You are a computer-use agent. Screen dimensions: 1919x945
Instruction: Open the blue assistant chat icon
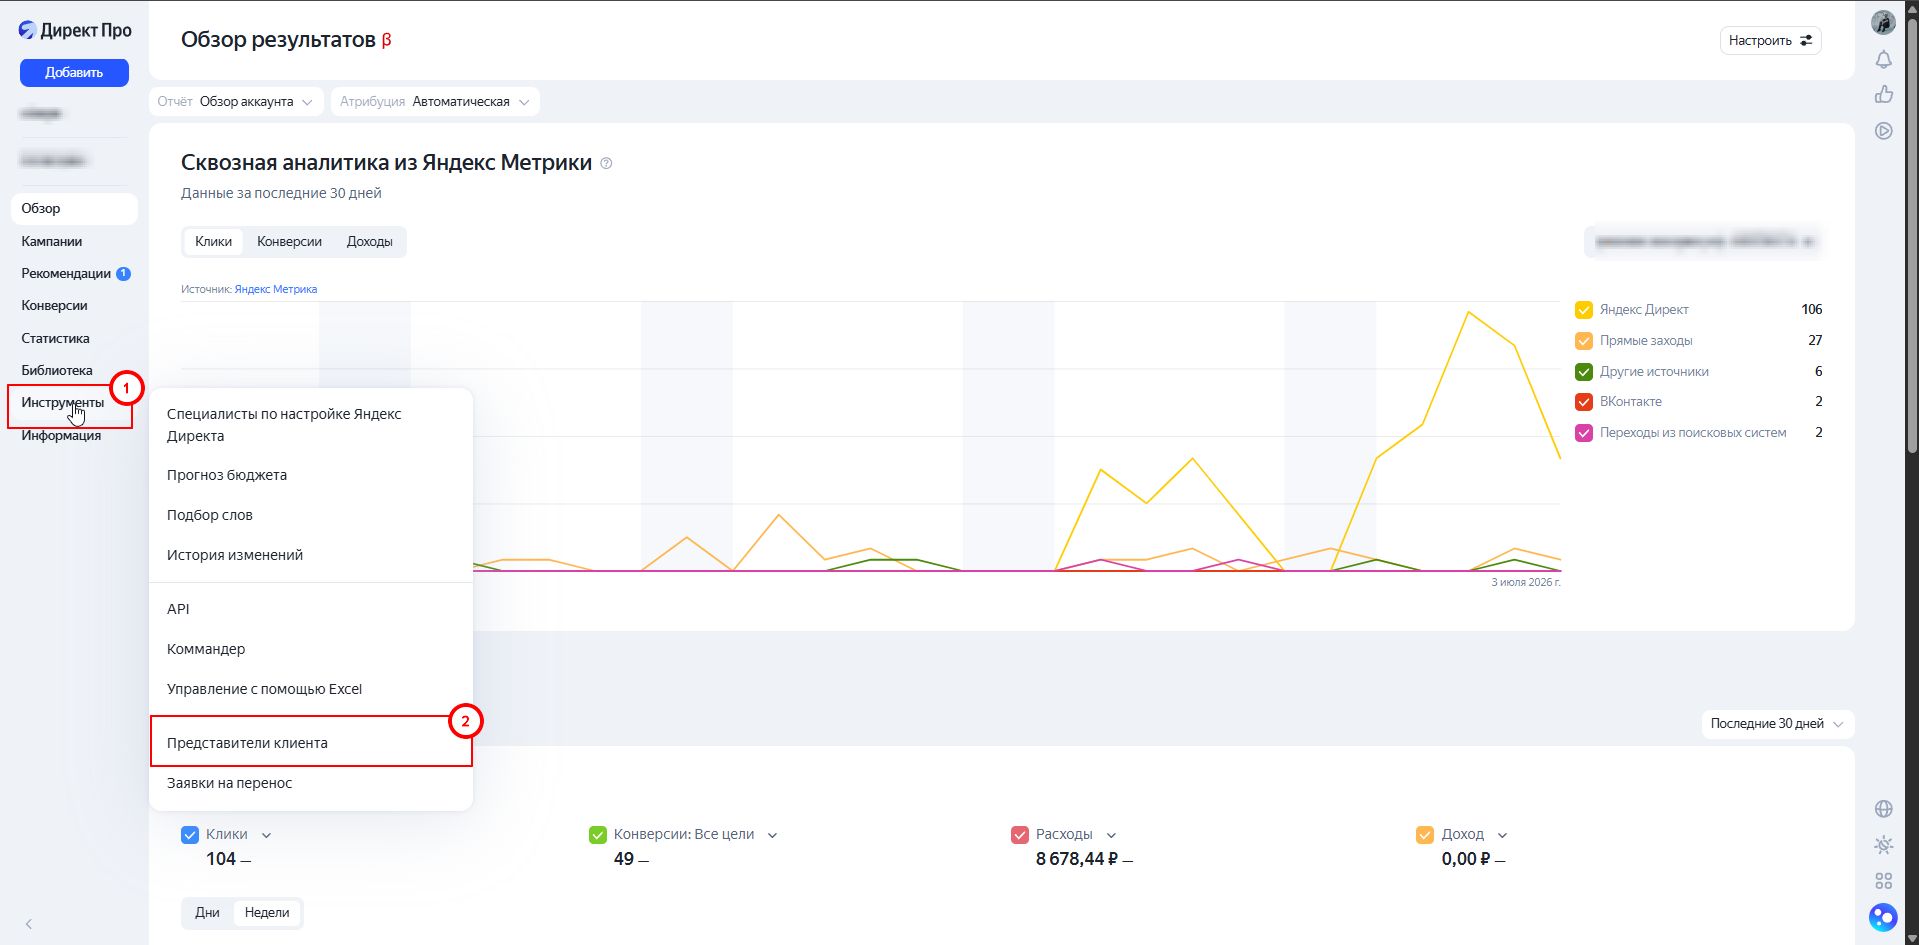coord(1883,917)
